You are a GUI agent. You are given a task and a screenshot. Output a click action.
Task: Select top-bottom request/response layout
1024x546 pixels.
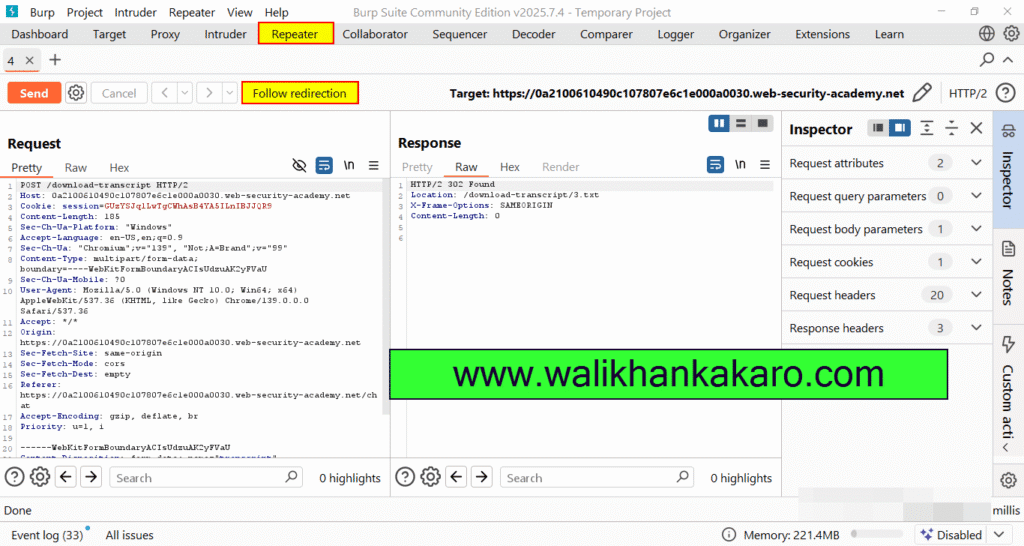pyautogui.click(x=741, y=123)
